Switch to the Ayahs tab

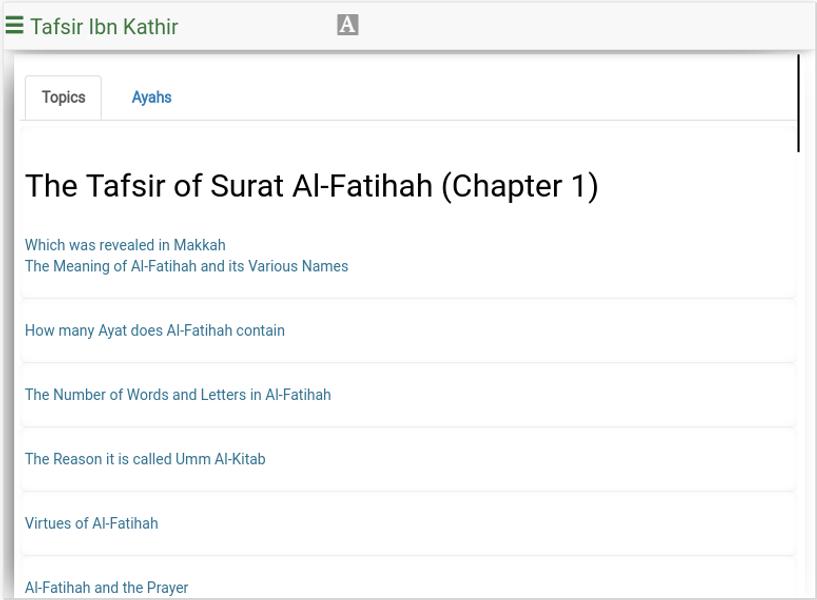coord(152,97)
